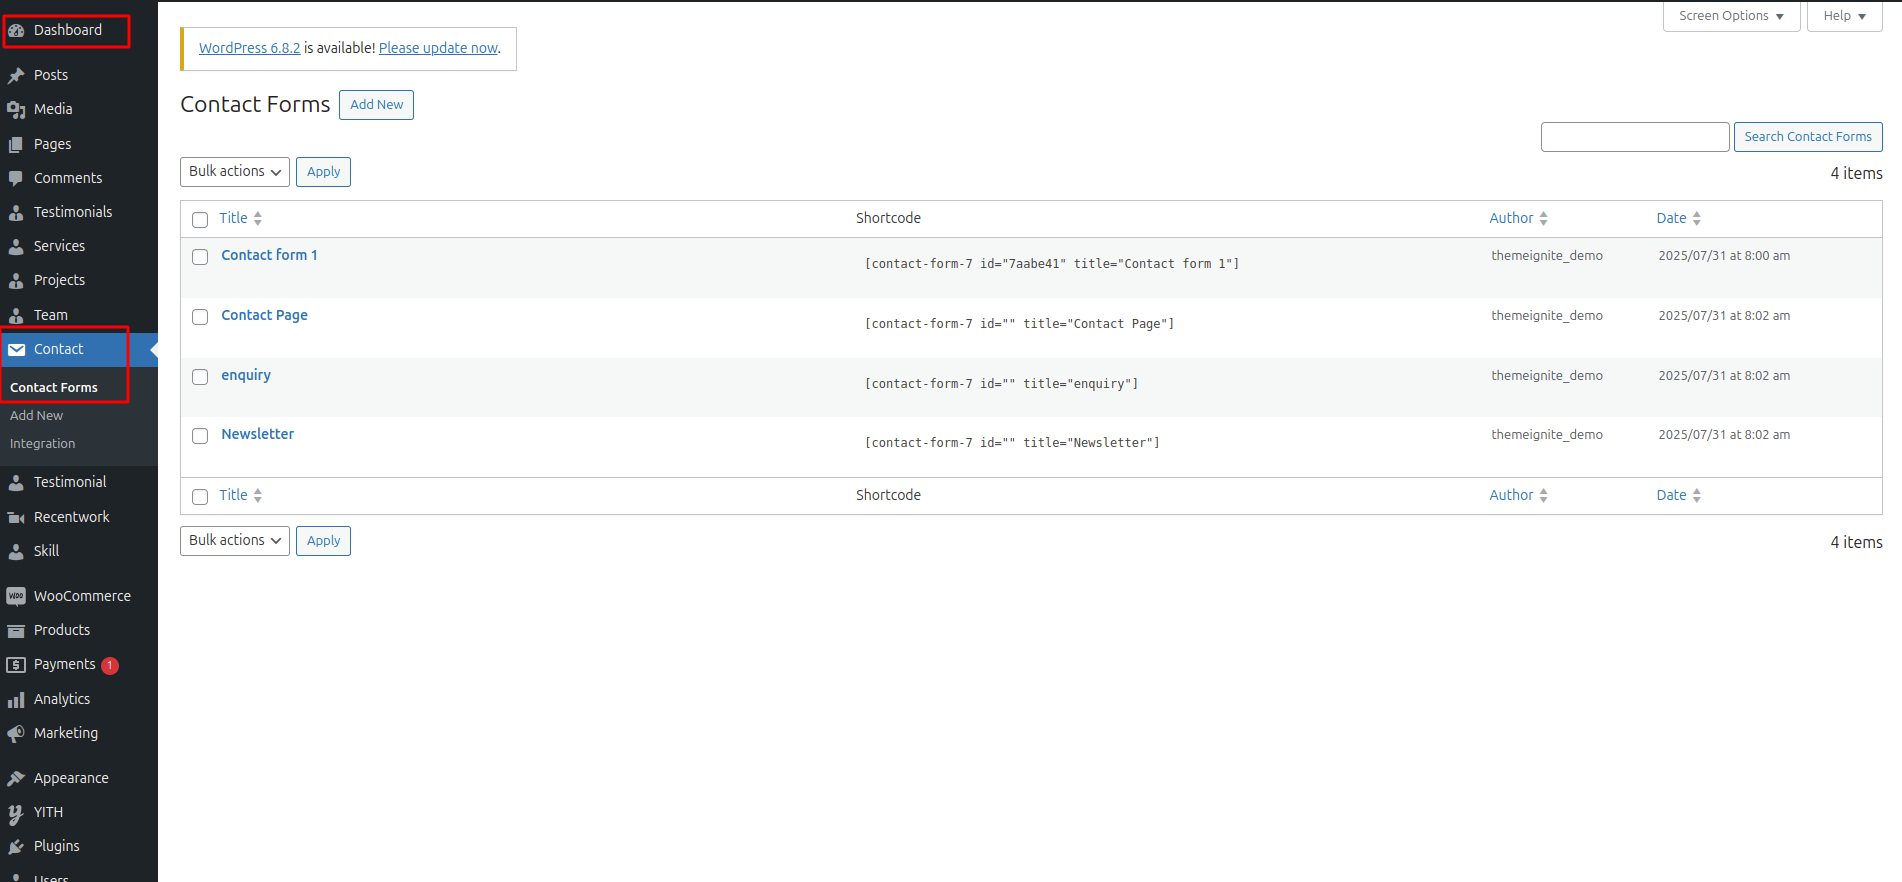Screen dimensions: 1902x882
Task: Click the Projects person icon
Action: tap(16, 281)
